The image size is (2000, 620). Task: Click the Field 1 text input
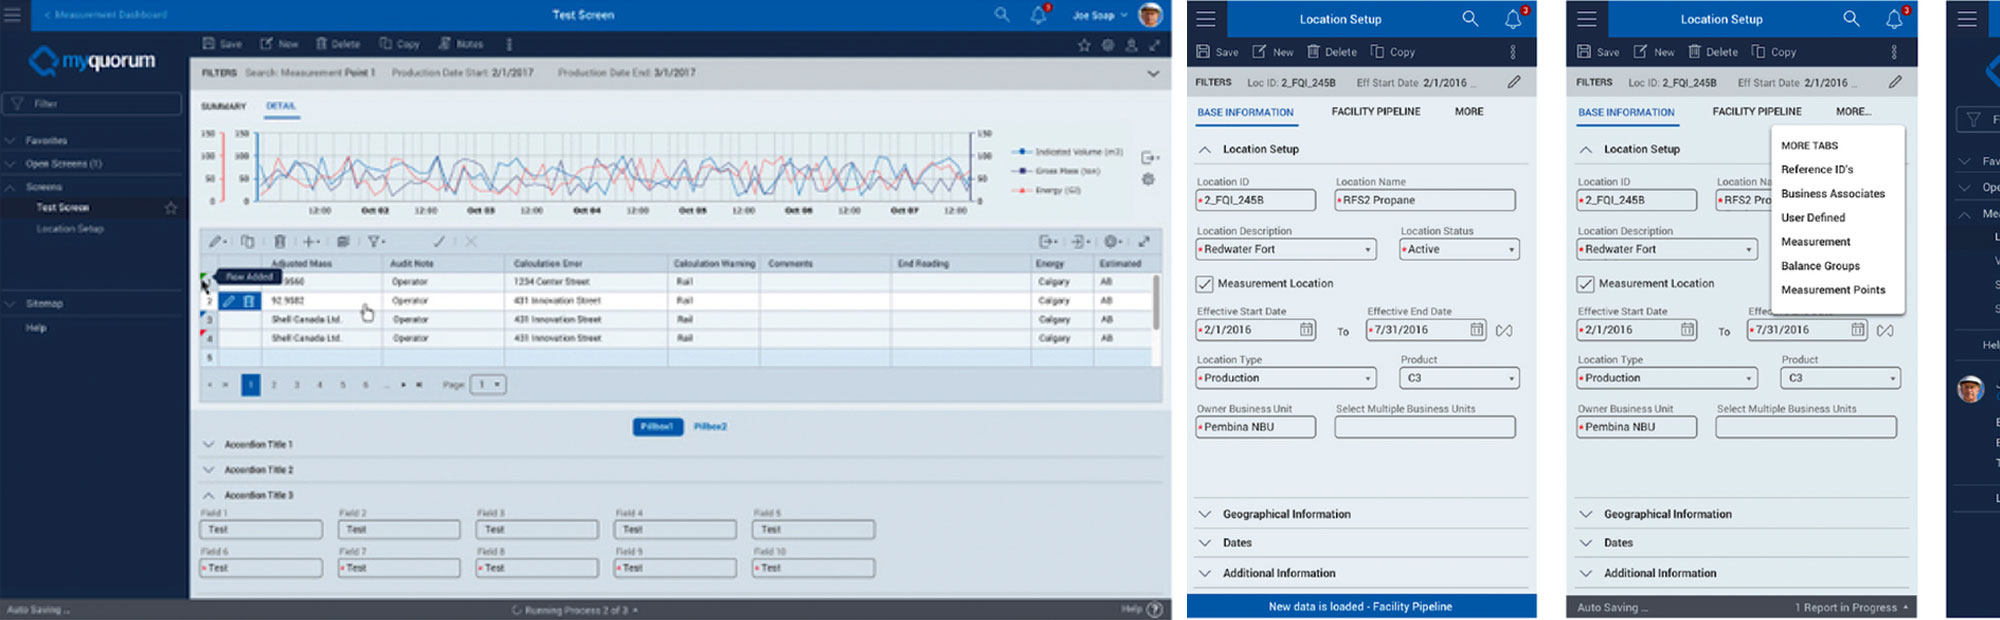tap(261, 529)
